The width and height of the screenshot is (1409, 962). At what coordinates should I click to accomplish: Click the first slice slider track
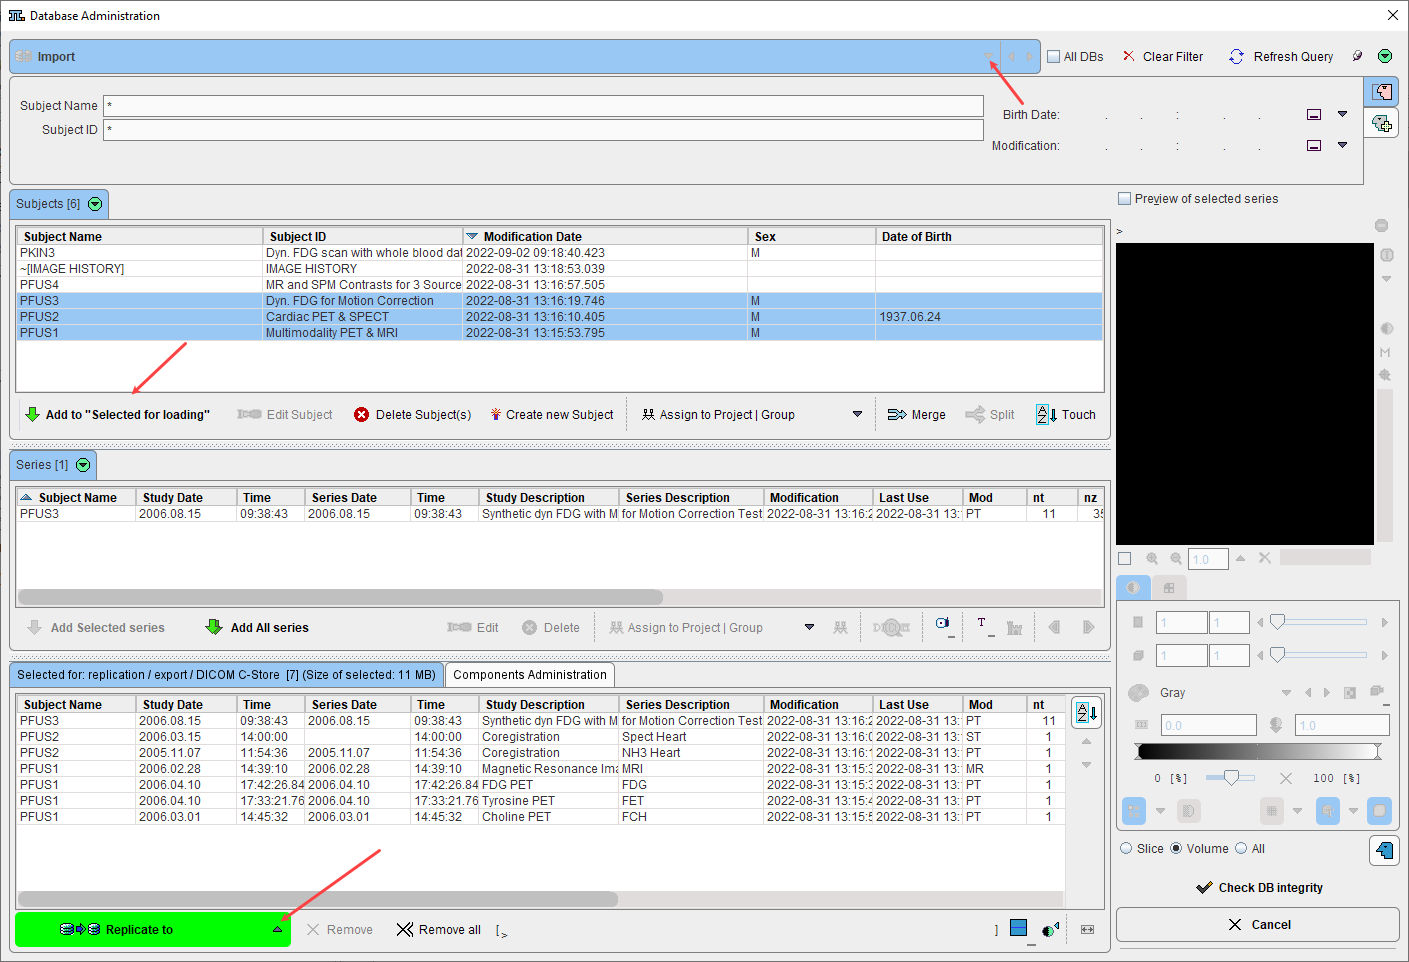[1320, 622]
